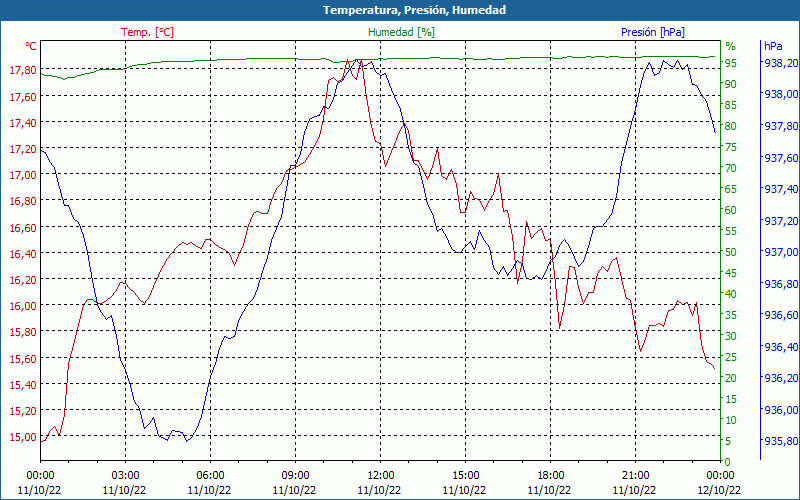This screenshot has width=800, height=500.
Task: Click the '17,40' temperature axis value
Action: click(x=23, y=122)
